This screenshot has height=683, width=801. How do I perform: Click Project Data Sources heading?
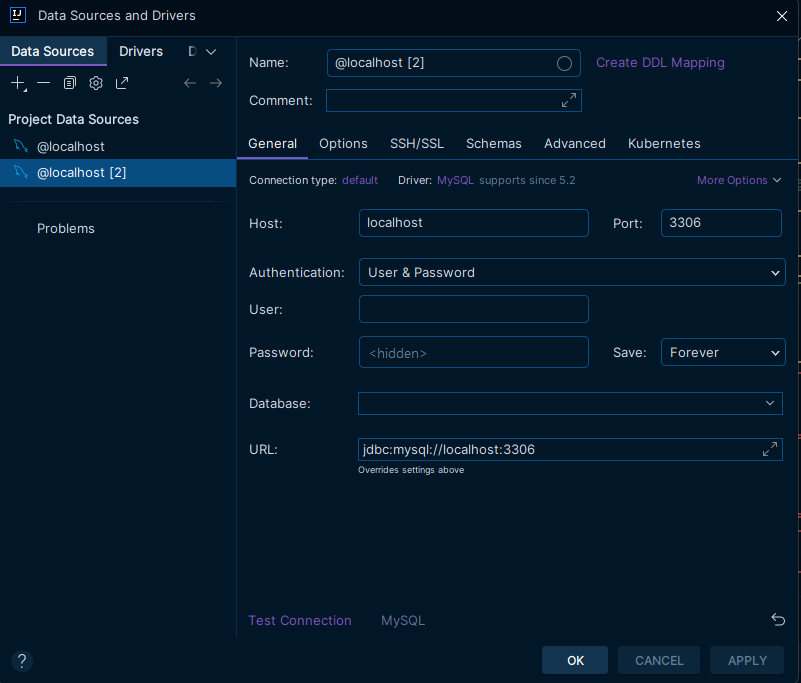point(74,119)
